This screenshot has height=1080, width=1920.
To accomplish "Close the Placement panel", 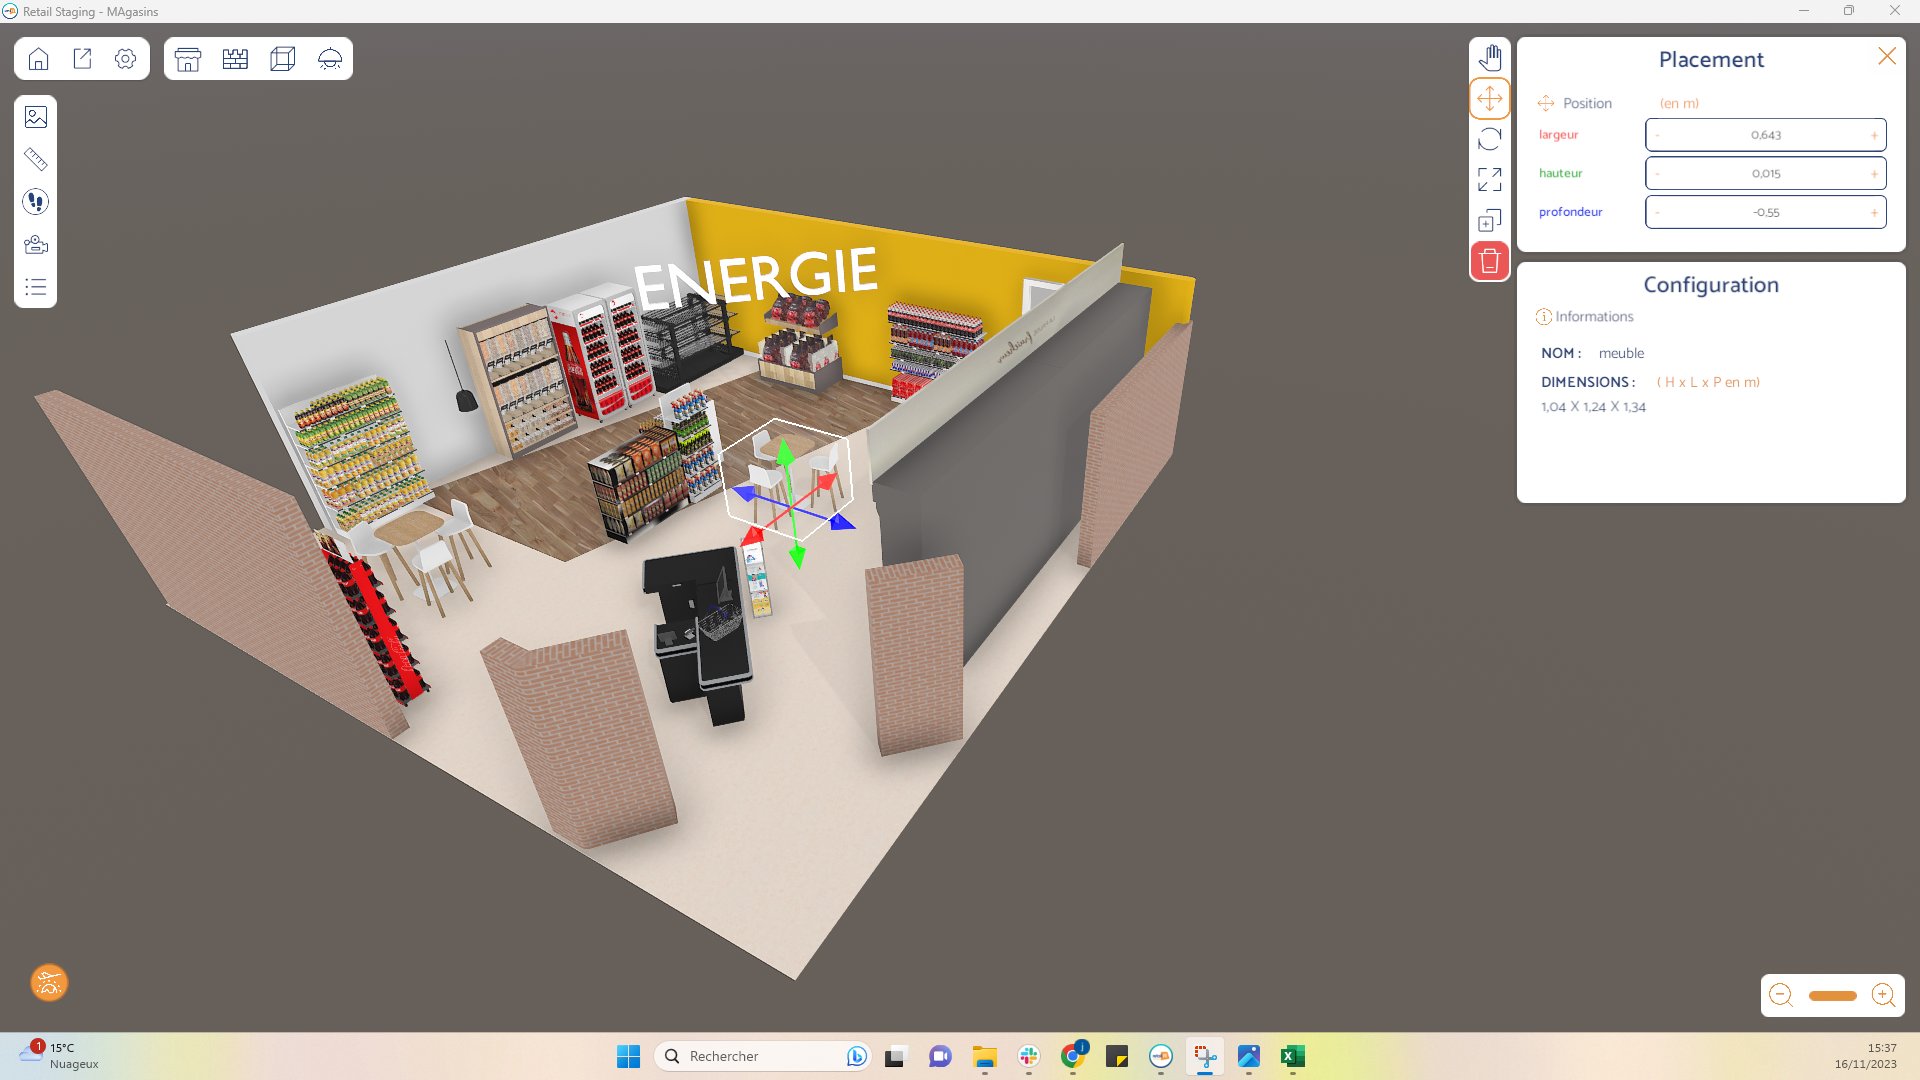I will click(x=1887, y=56).
